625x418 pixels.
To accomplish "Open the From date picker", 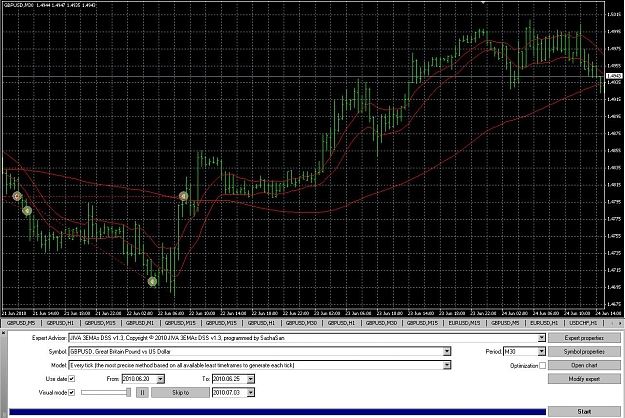I will point(160,379).
